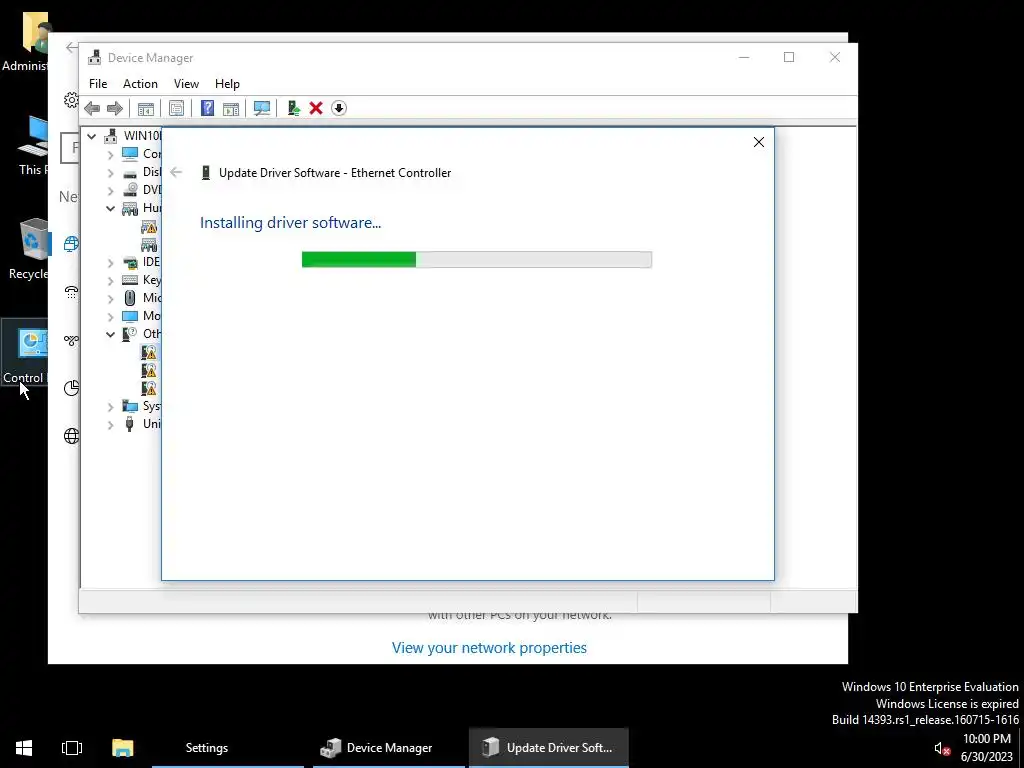This screenshot has width=1024, height=768.
Task: Select the Universal Serial Bus controllers icon
Action: point(130,424)
